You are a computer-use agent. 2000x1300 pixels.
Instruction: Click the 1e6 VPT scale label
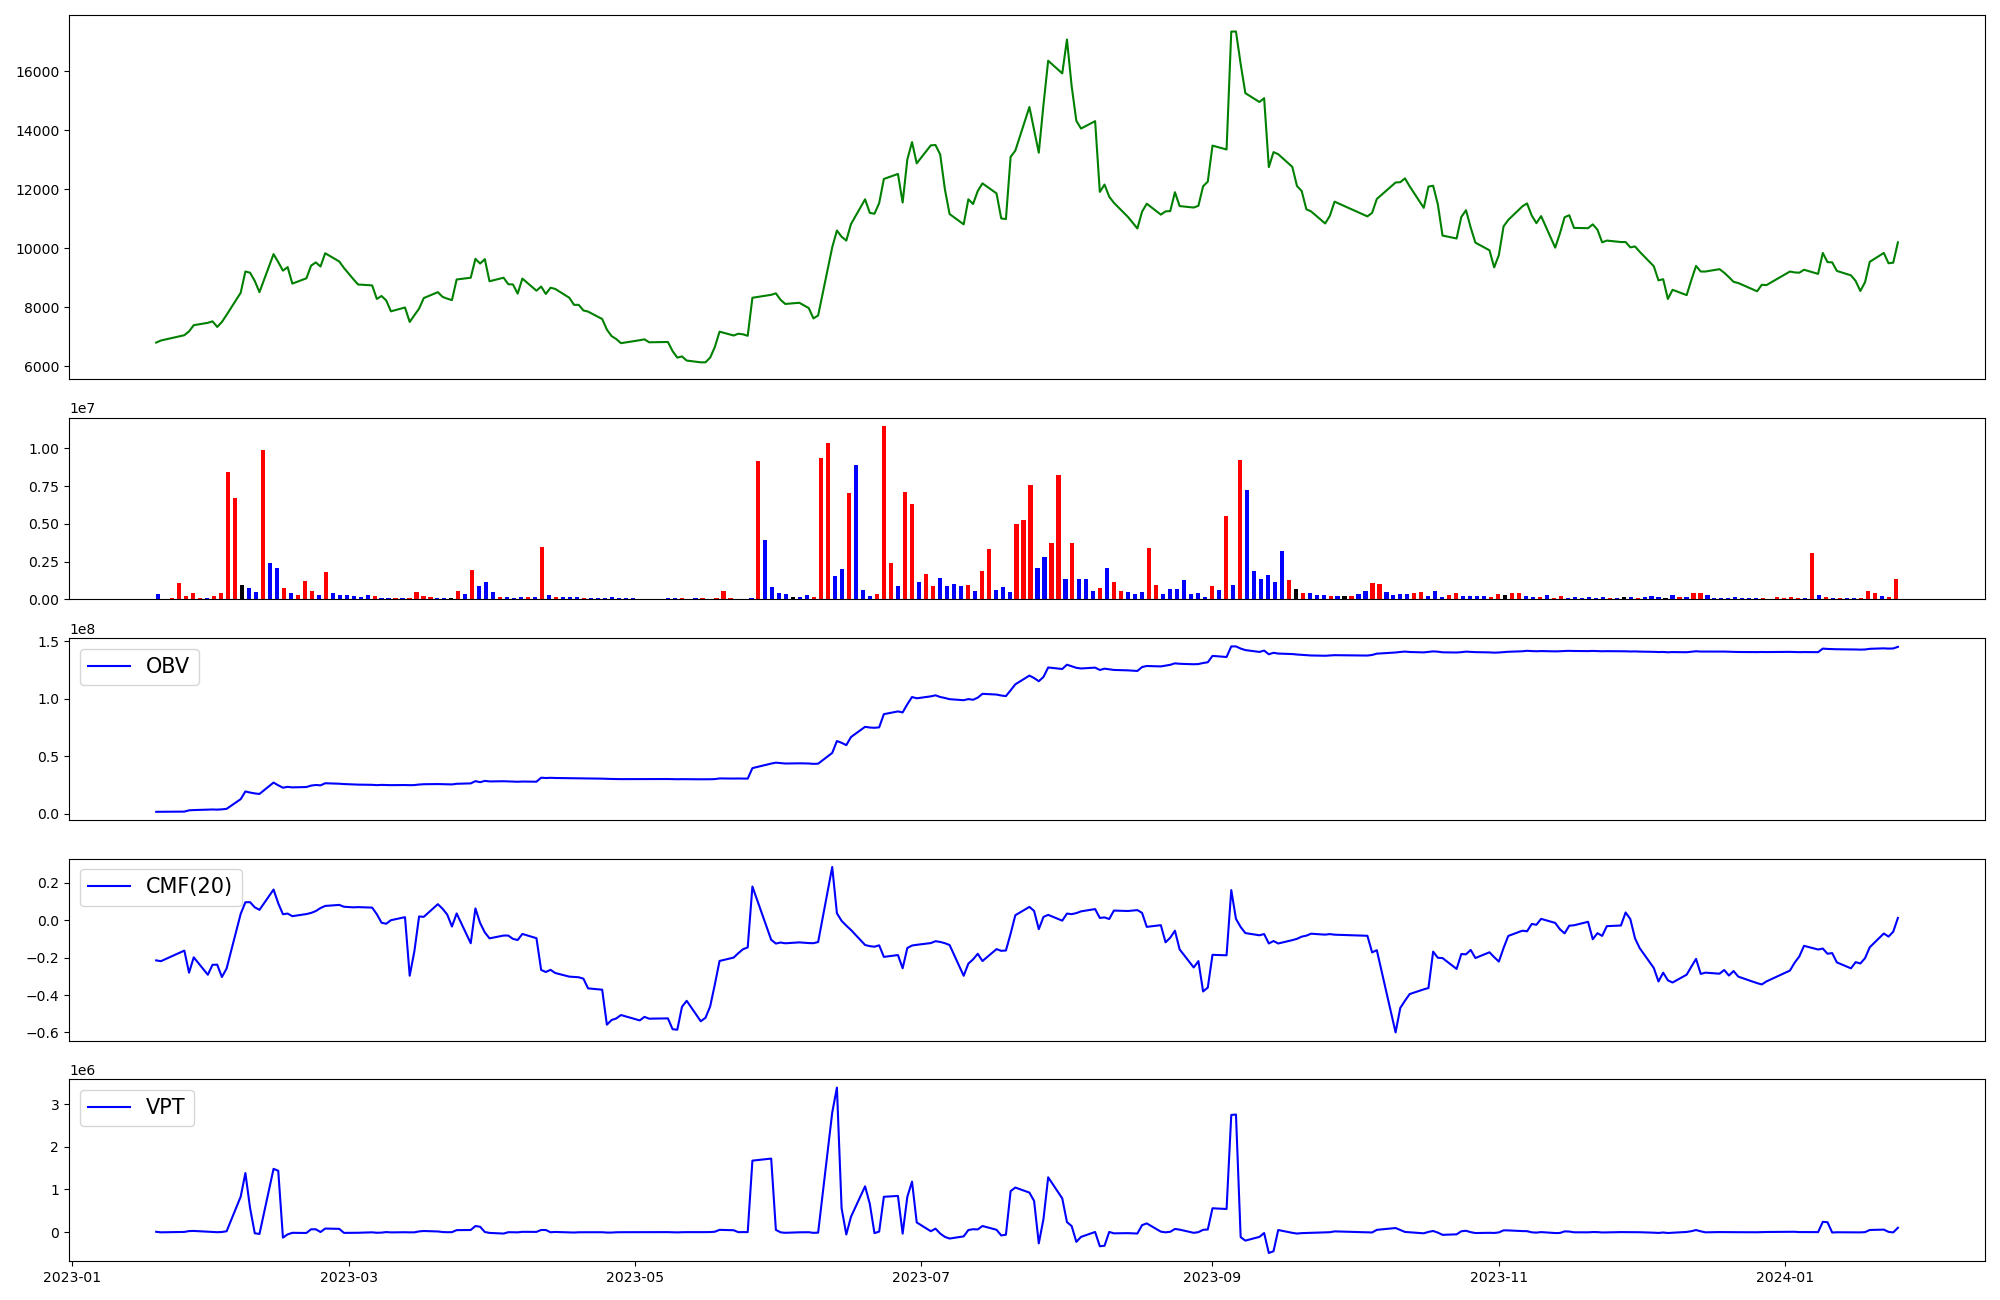pyautogui.click(x=83, y=1070)
